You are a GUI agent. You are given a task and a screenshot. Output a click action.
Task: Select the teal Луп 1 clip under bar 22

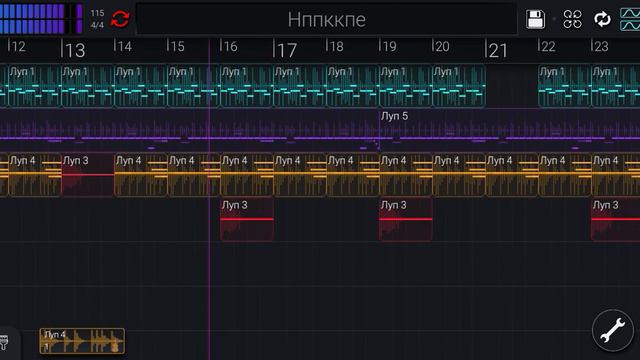coord(565,86)
